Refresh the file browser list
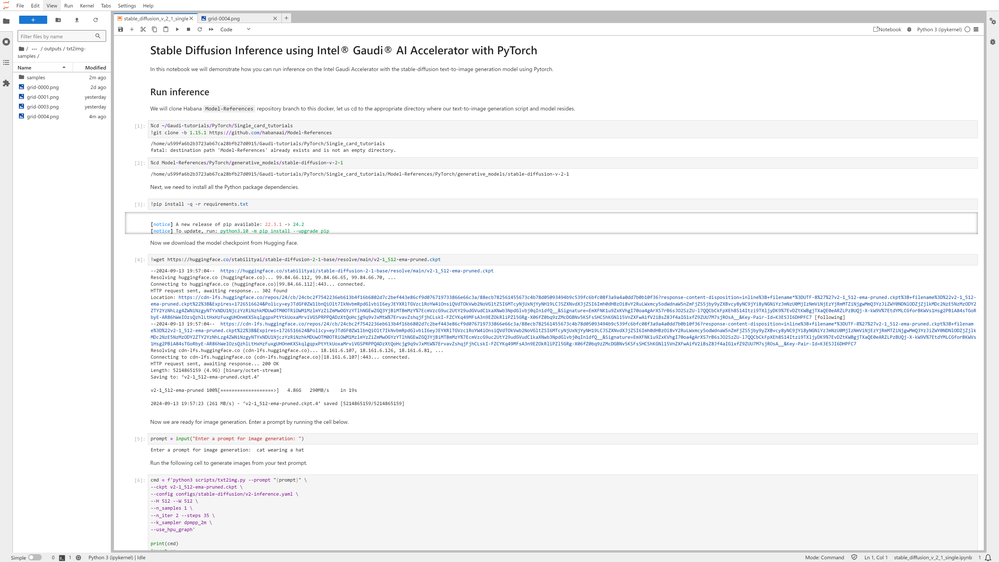The image size is (999, 562). tap(96, 20)
